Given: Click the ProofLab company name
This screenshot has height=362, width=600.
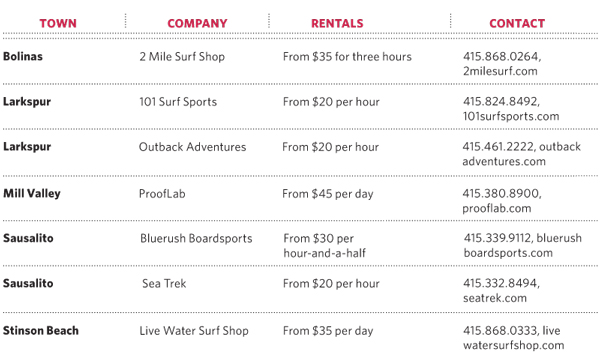Looking at the screenshot, I should click(162, 194).
